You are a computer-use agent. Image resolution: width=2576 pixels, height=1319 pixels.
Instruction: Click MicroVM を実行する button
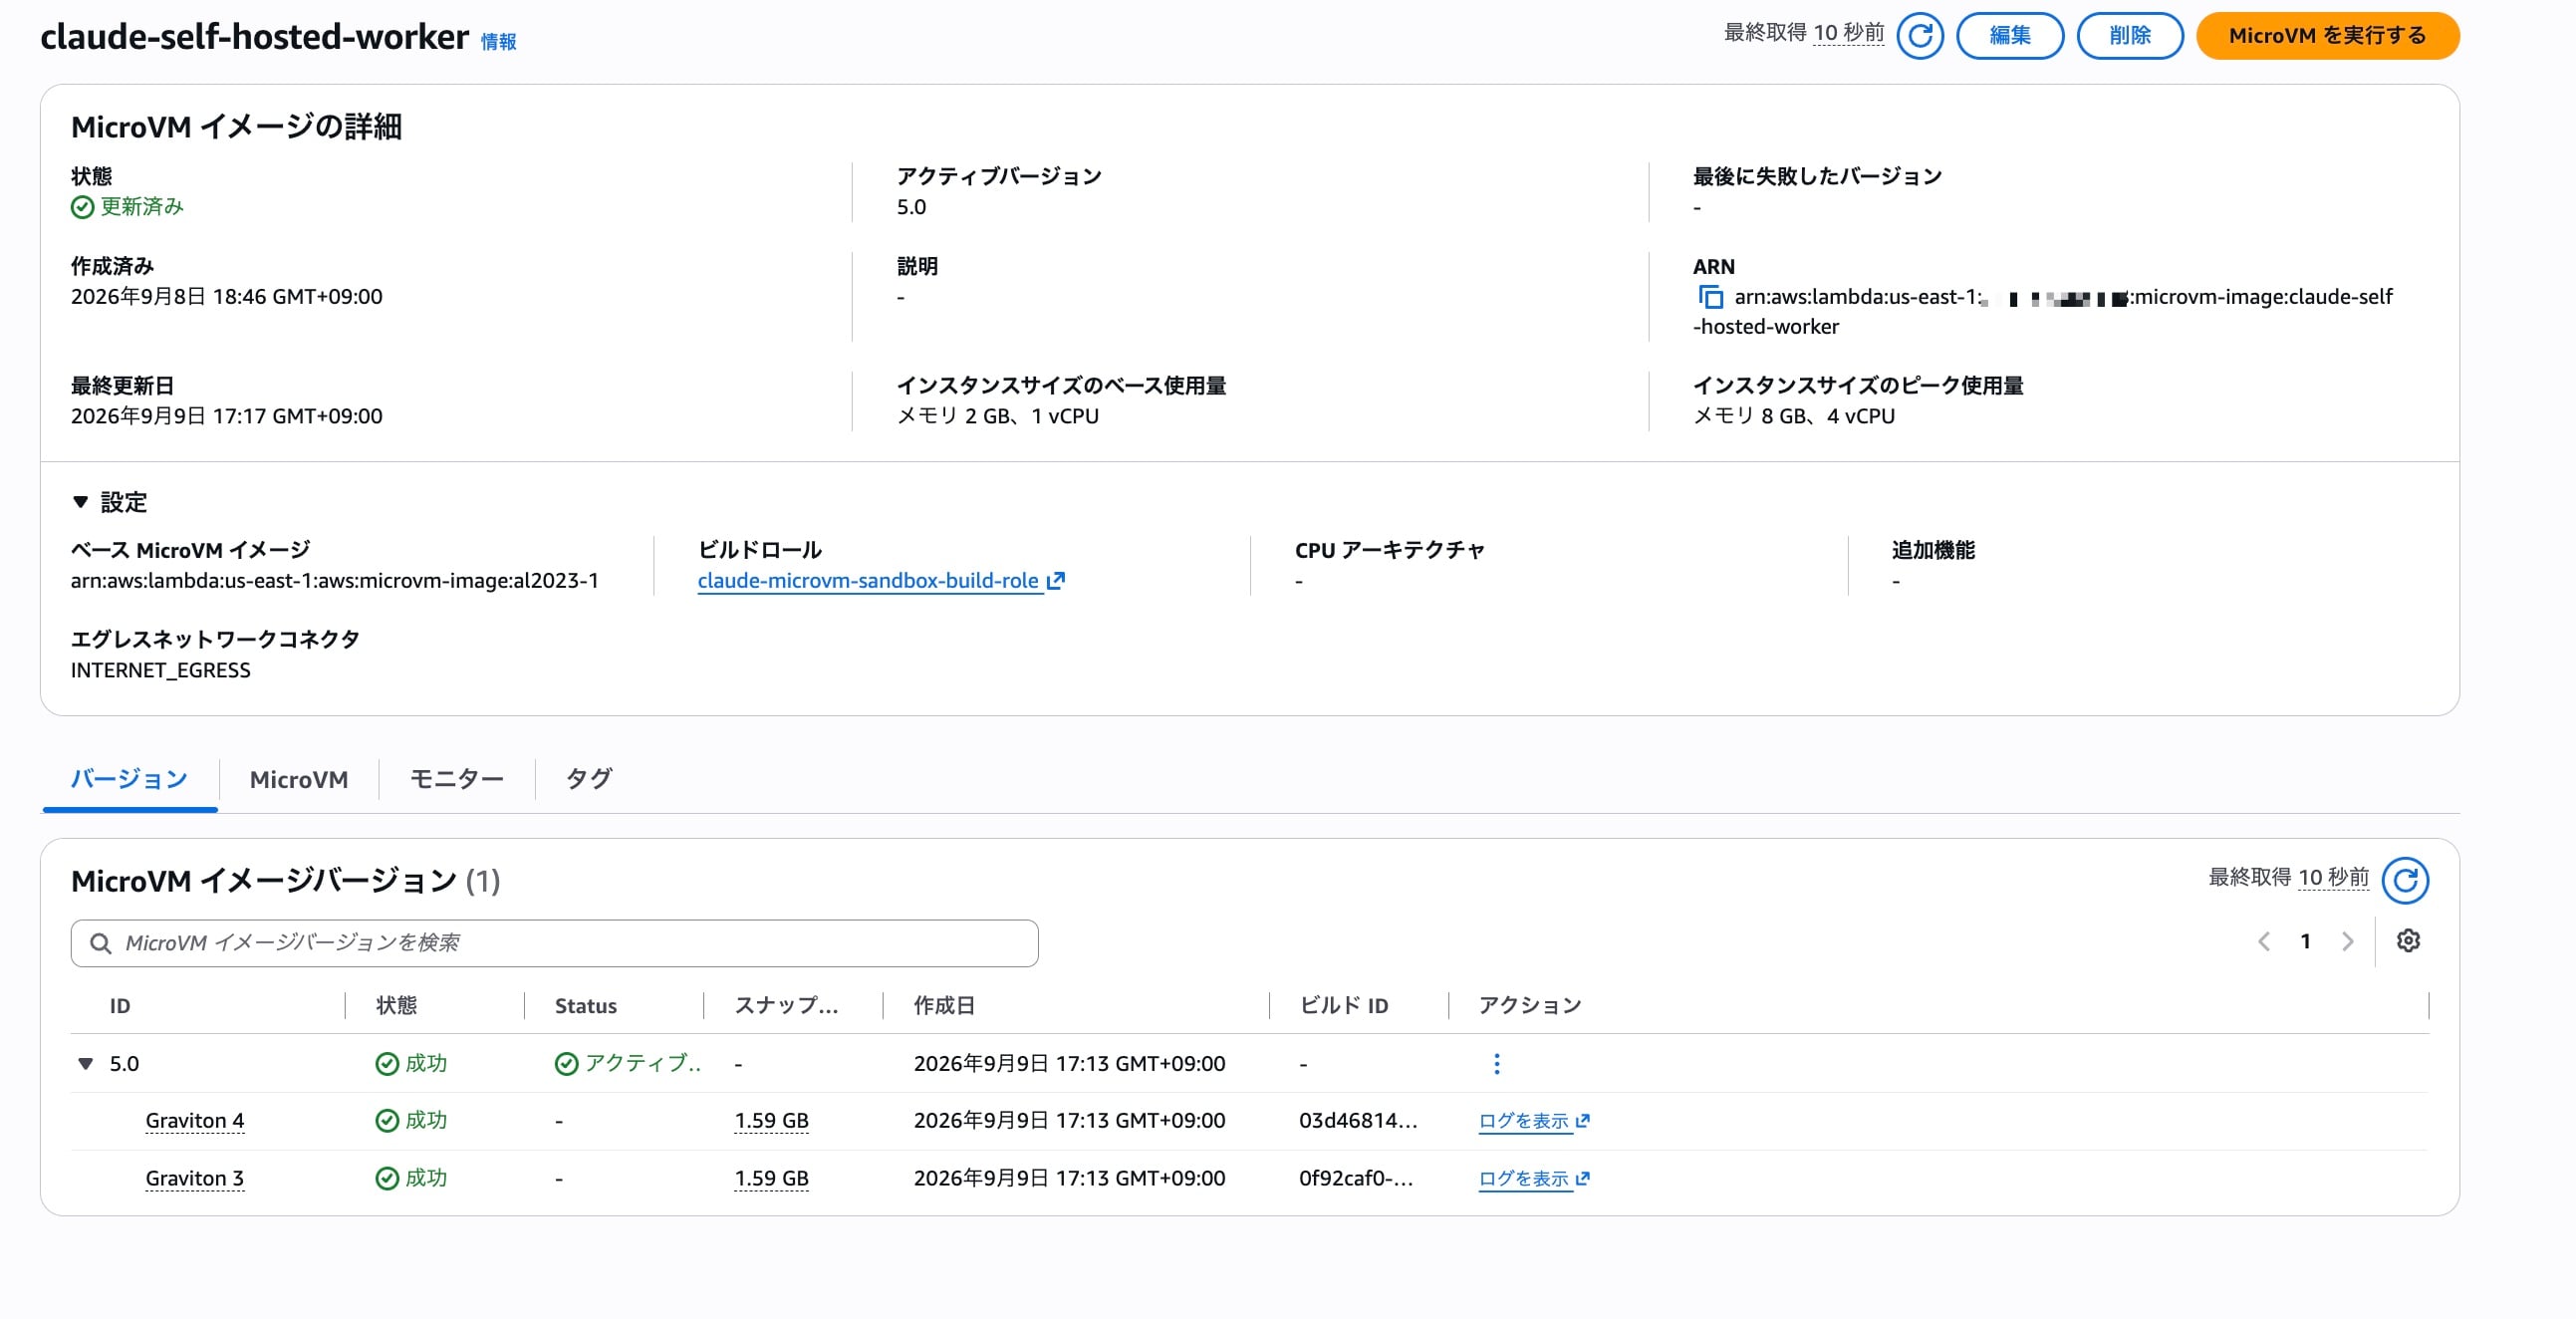2326,36
